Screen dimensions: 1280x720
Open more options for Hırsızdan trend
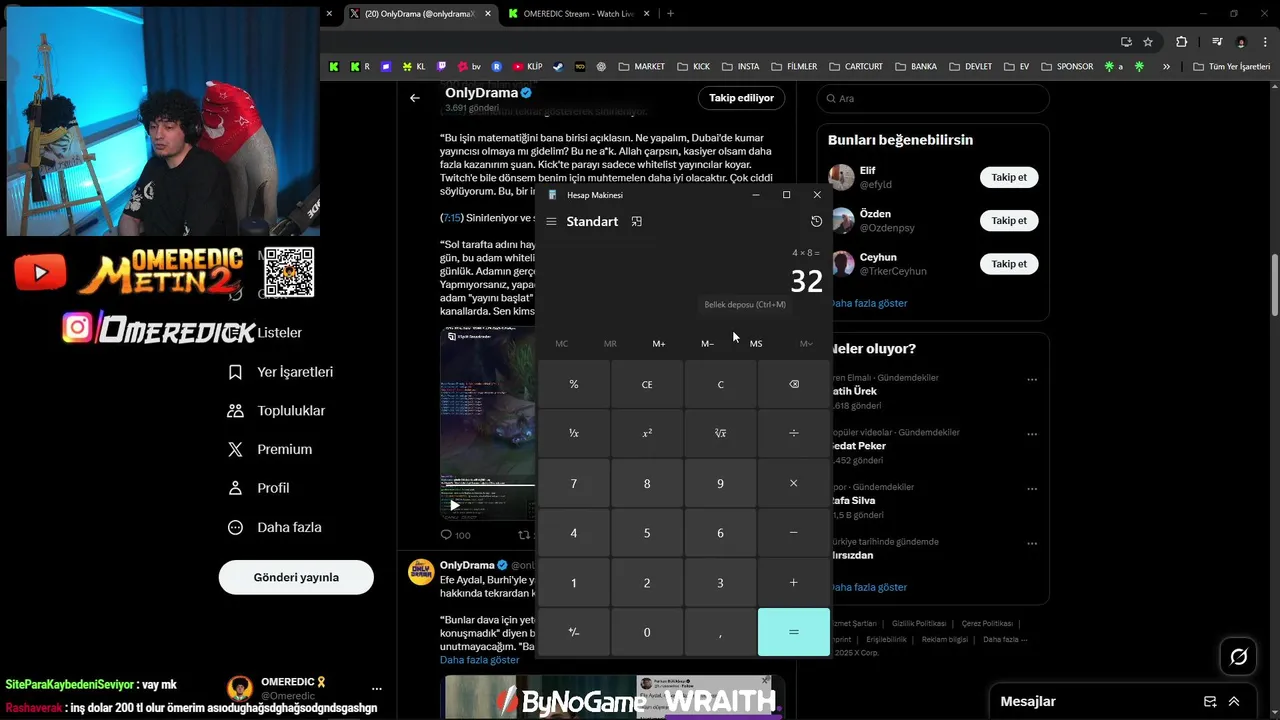1032,544
